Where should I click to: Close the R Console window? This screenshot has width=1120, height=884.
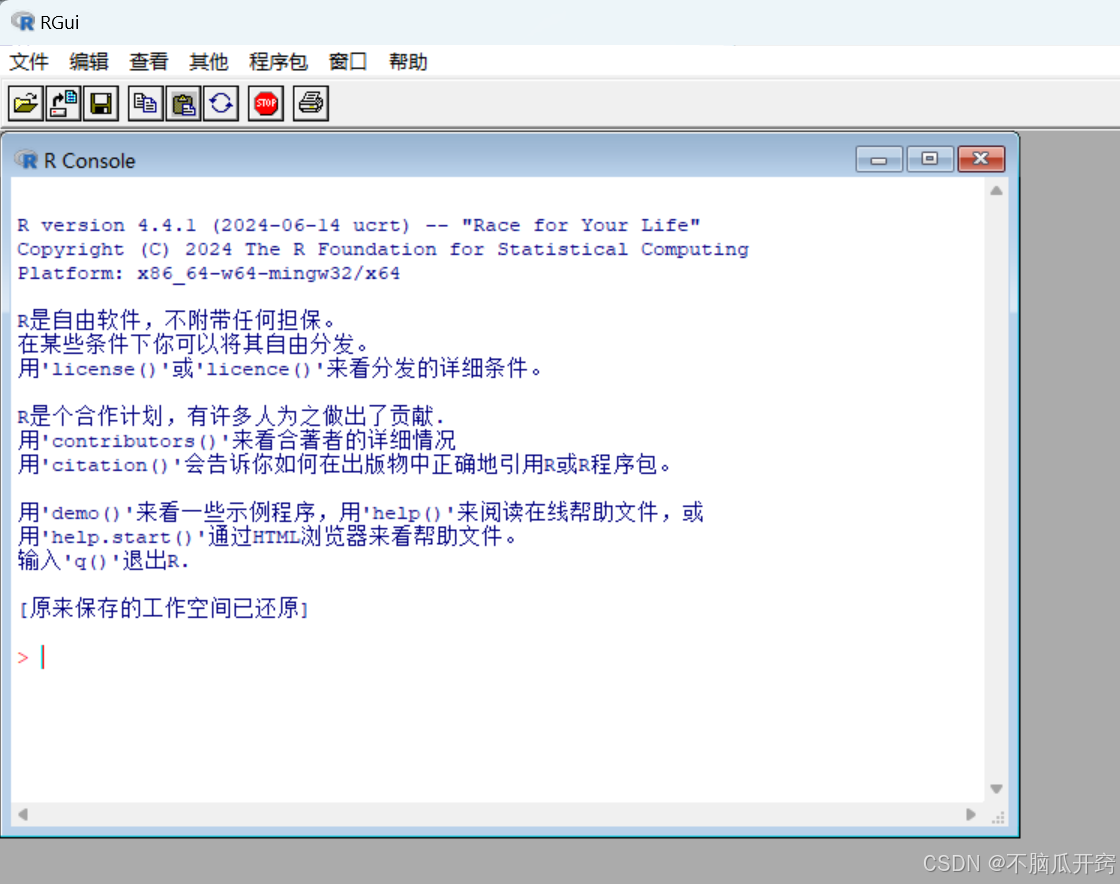[x=981, y=159]
